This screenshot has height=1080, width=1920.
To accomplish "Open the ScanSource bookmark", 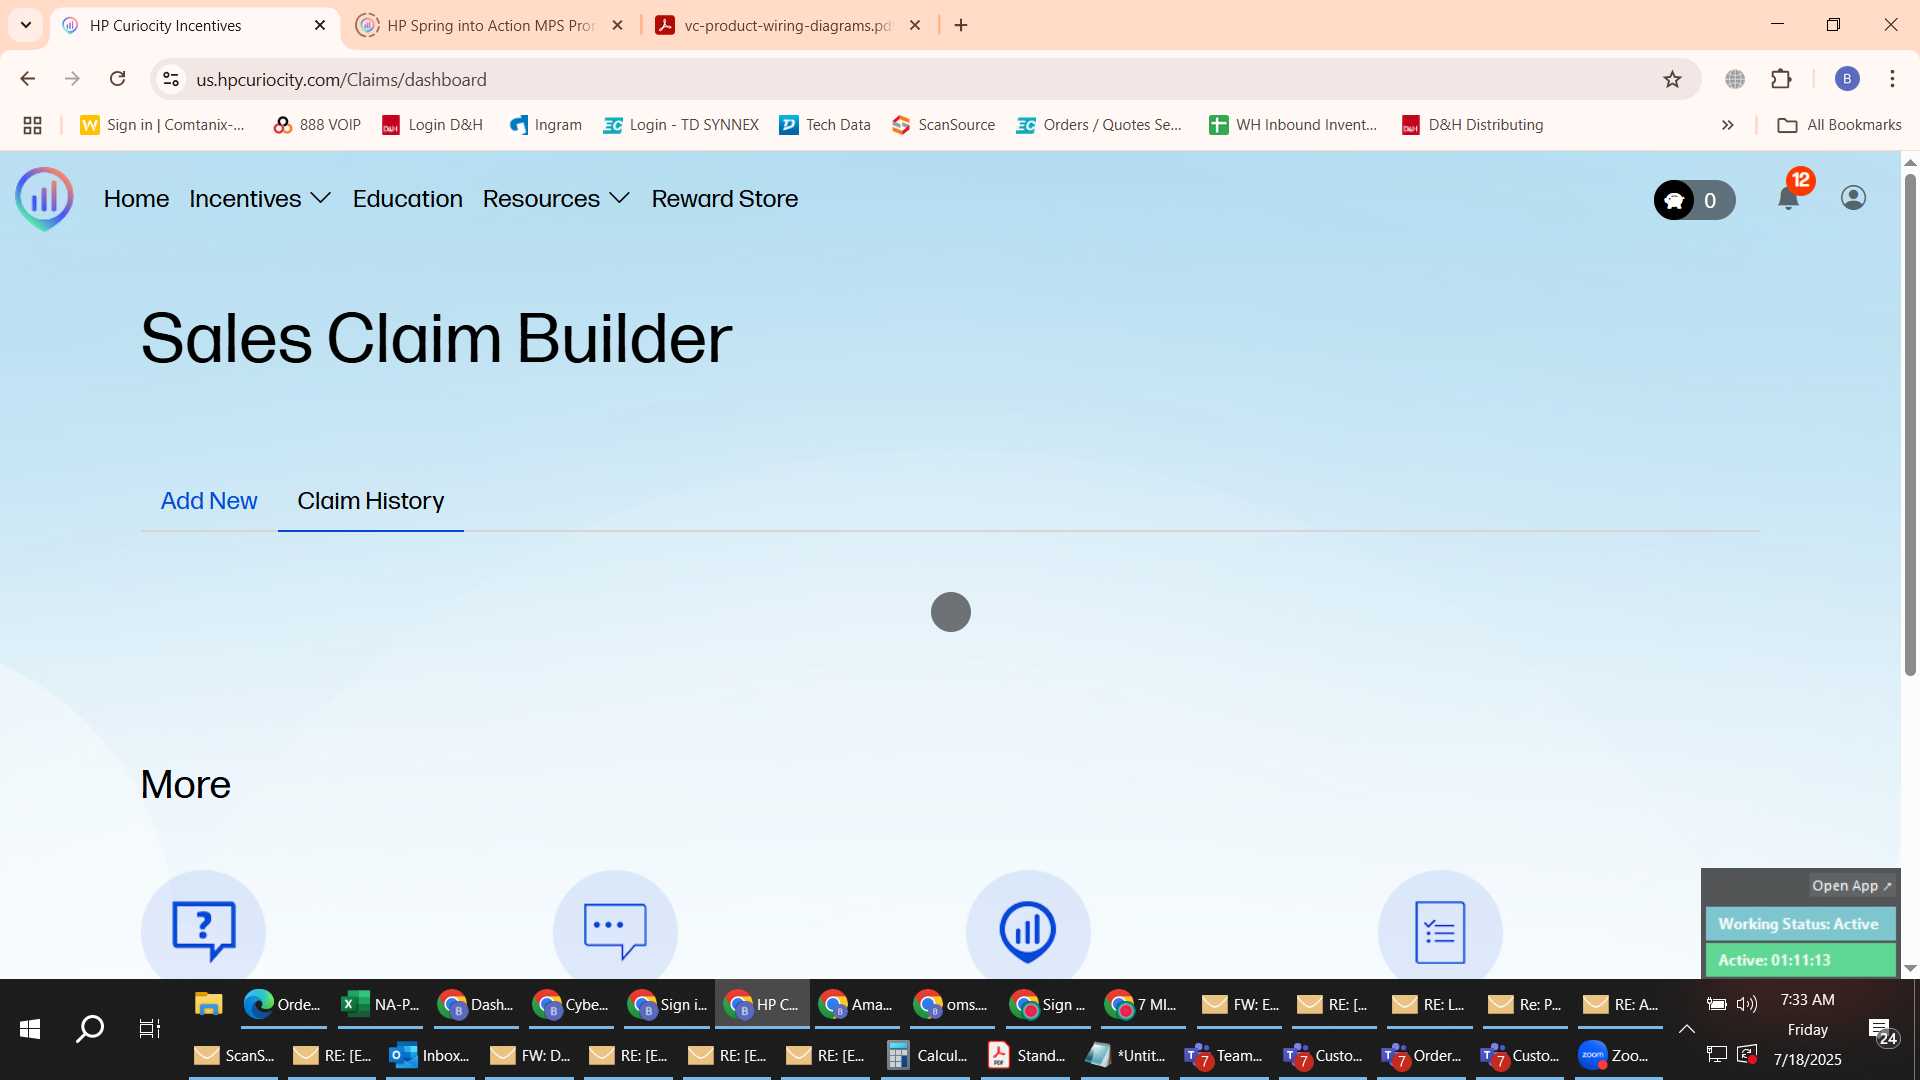I will [944, 125].
